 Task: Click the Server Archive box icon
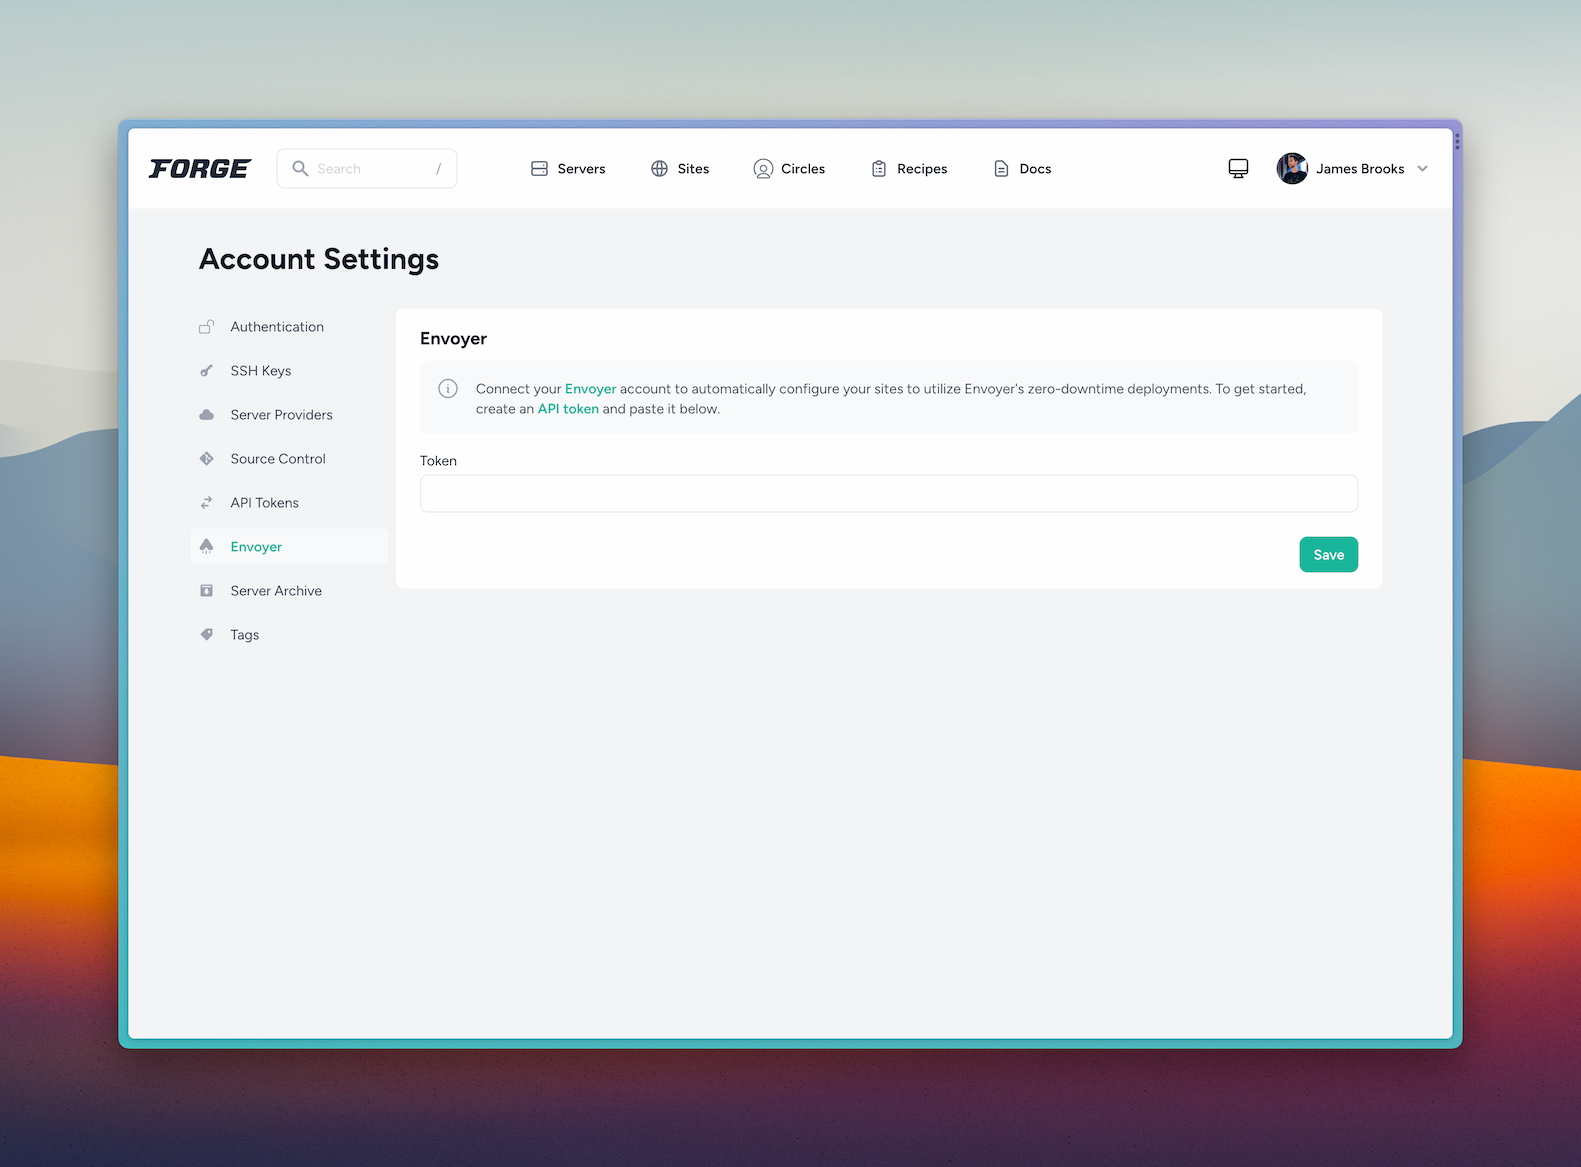click(x=206, y=590)
